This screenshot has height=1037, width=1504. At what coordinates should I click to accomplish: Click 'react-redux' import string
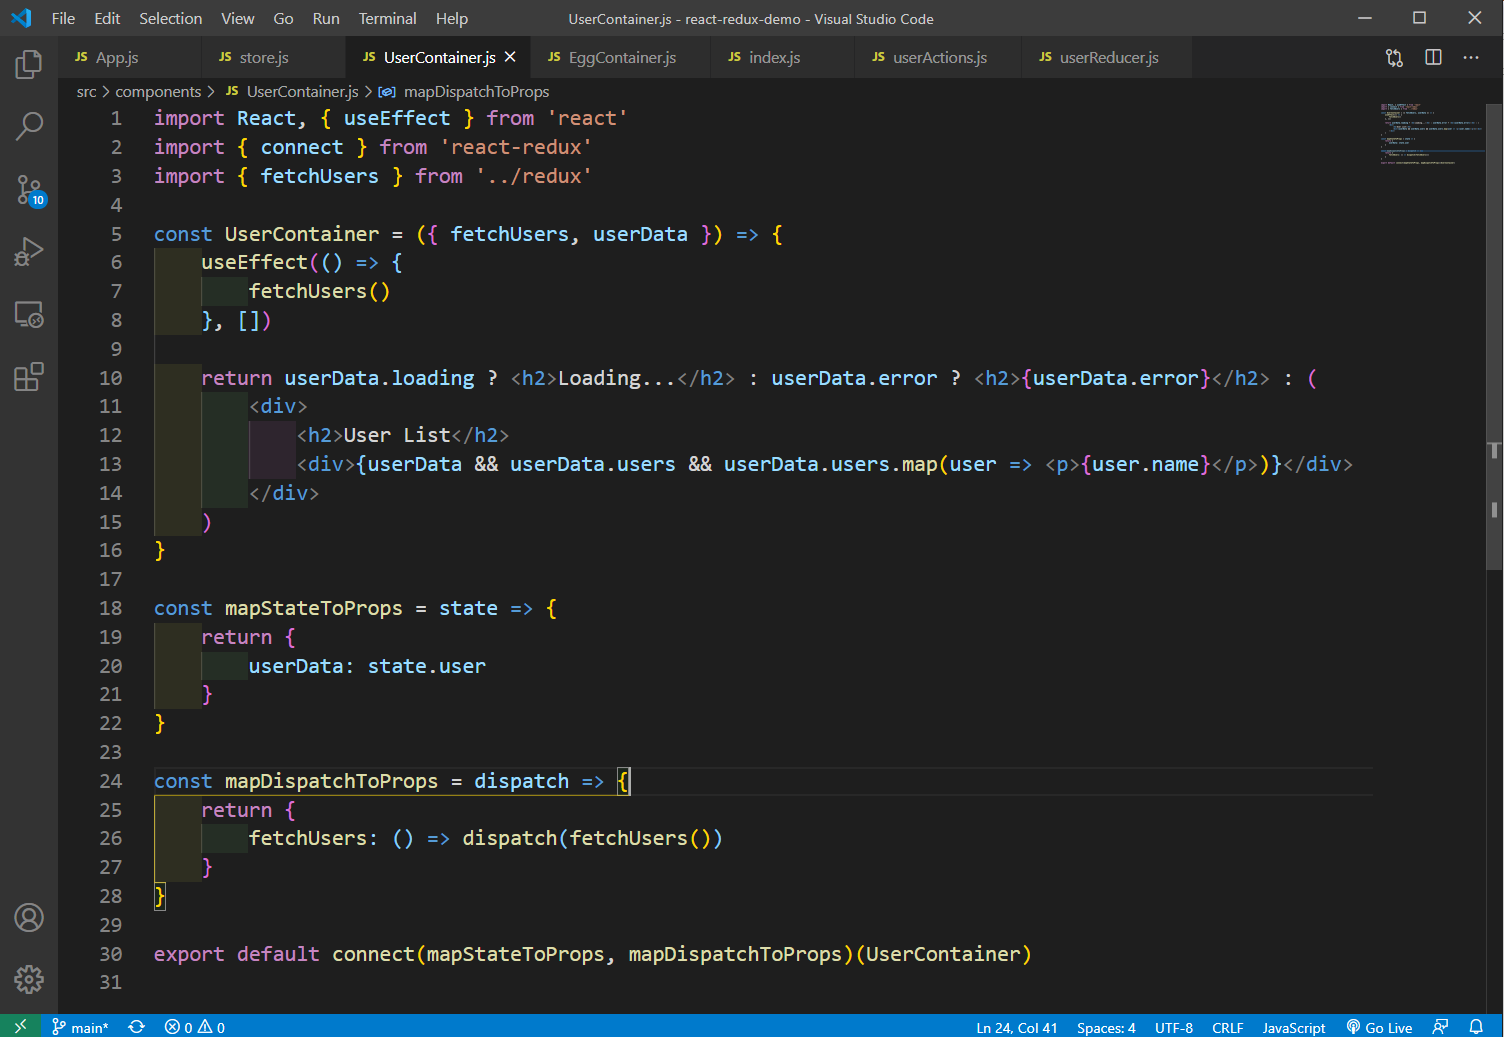click(516, 147)
